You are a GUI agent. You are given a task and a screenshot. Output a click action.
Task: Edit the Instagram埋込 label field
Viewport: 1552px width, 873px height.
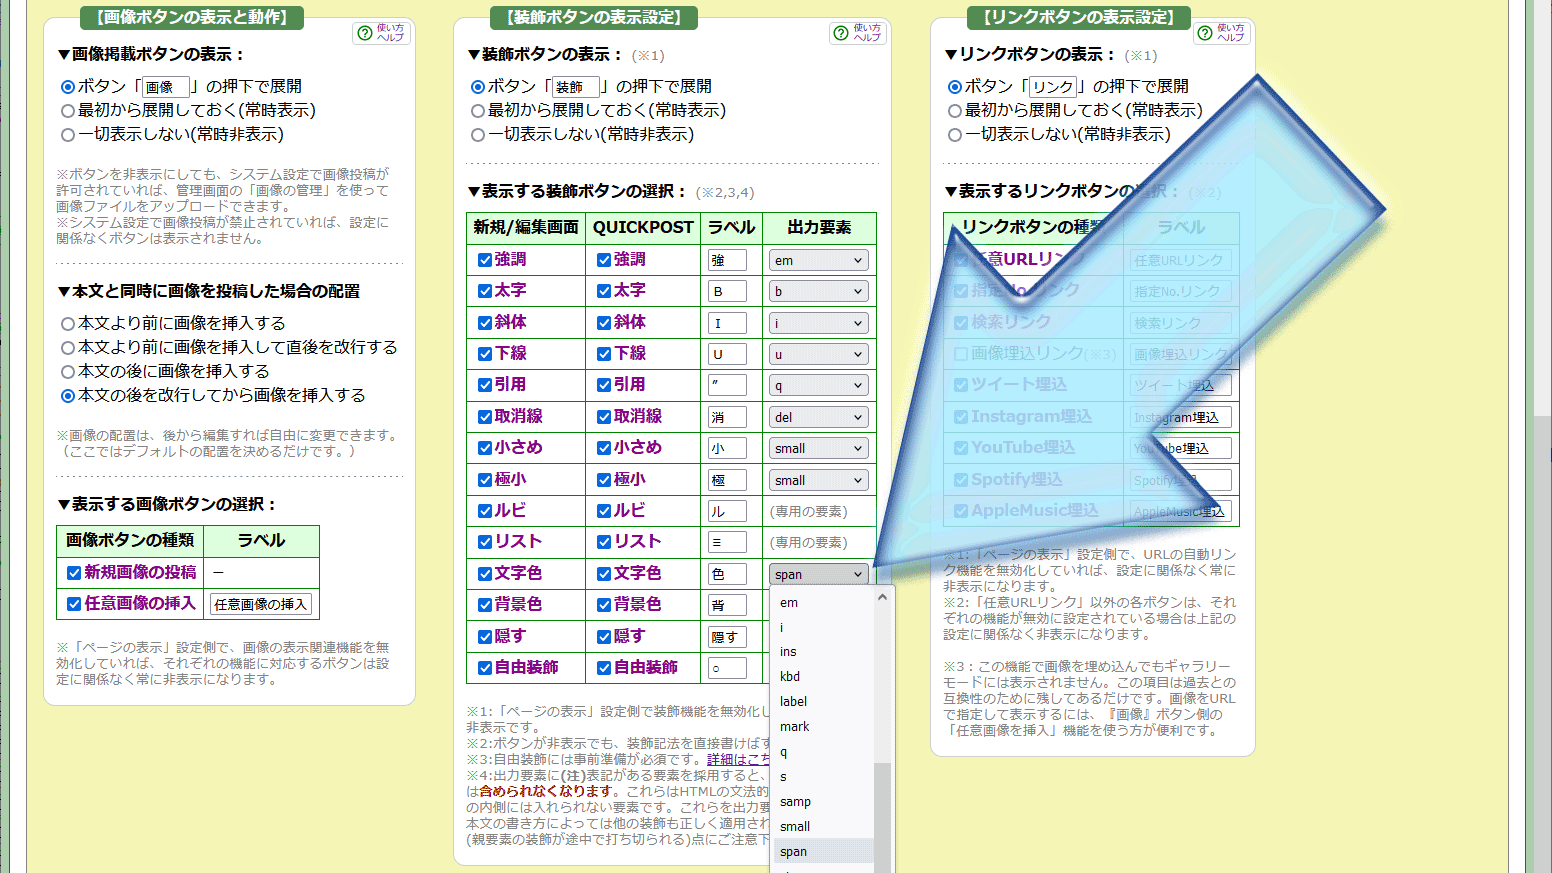click(x=1181, y=417)
